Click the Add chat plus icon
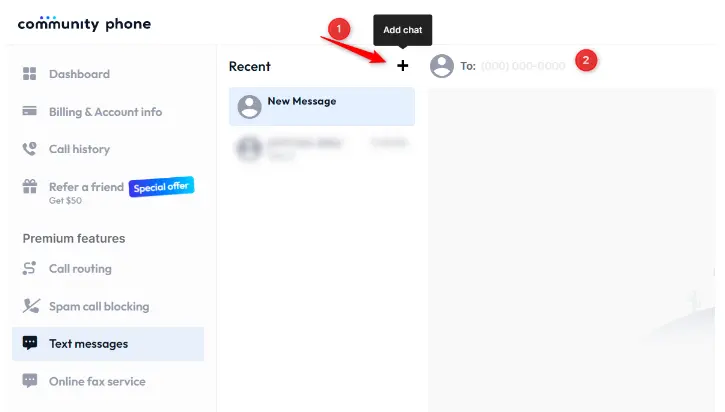Viewport: 725px width, 412px height. (x=402, y=66)
